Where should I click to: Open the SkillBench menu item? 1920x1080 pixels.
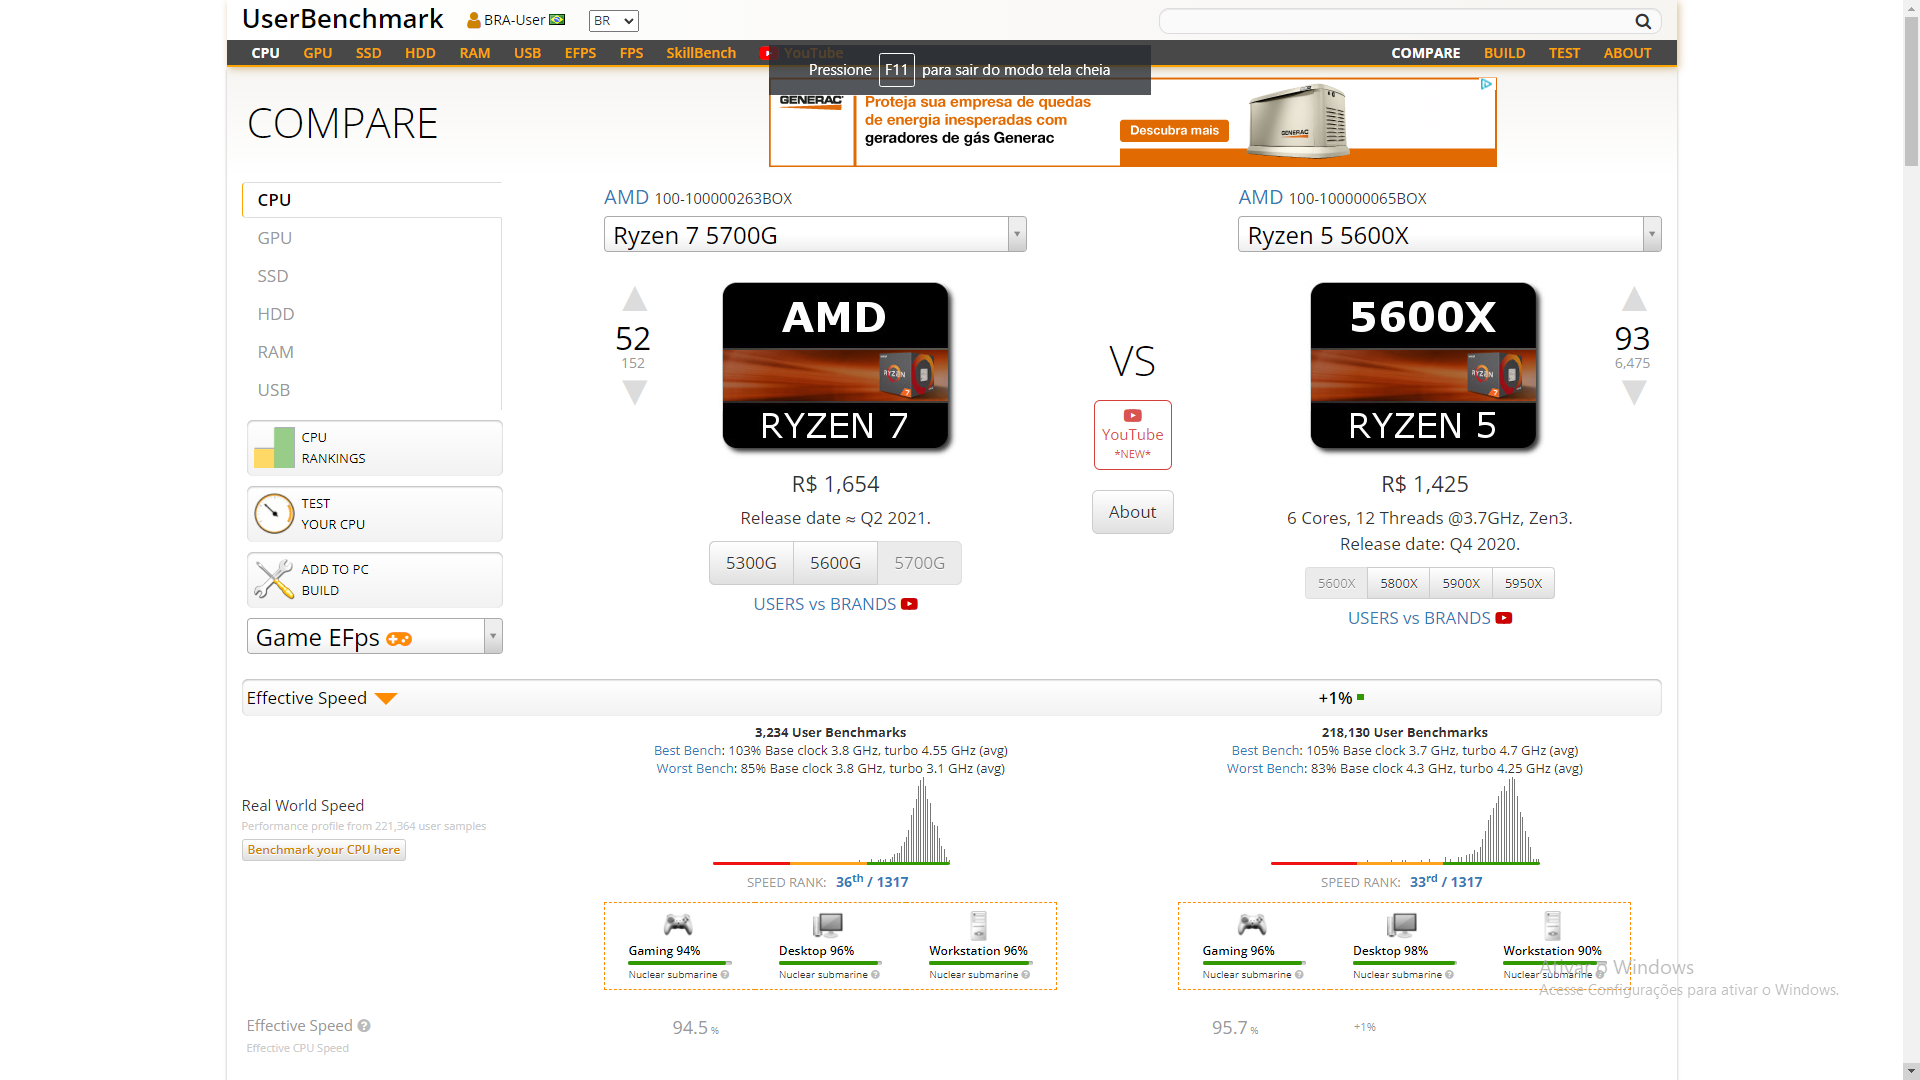coord(701,53)
